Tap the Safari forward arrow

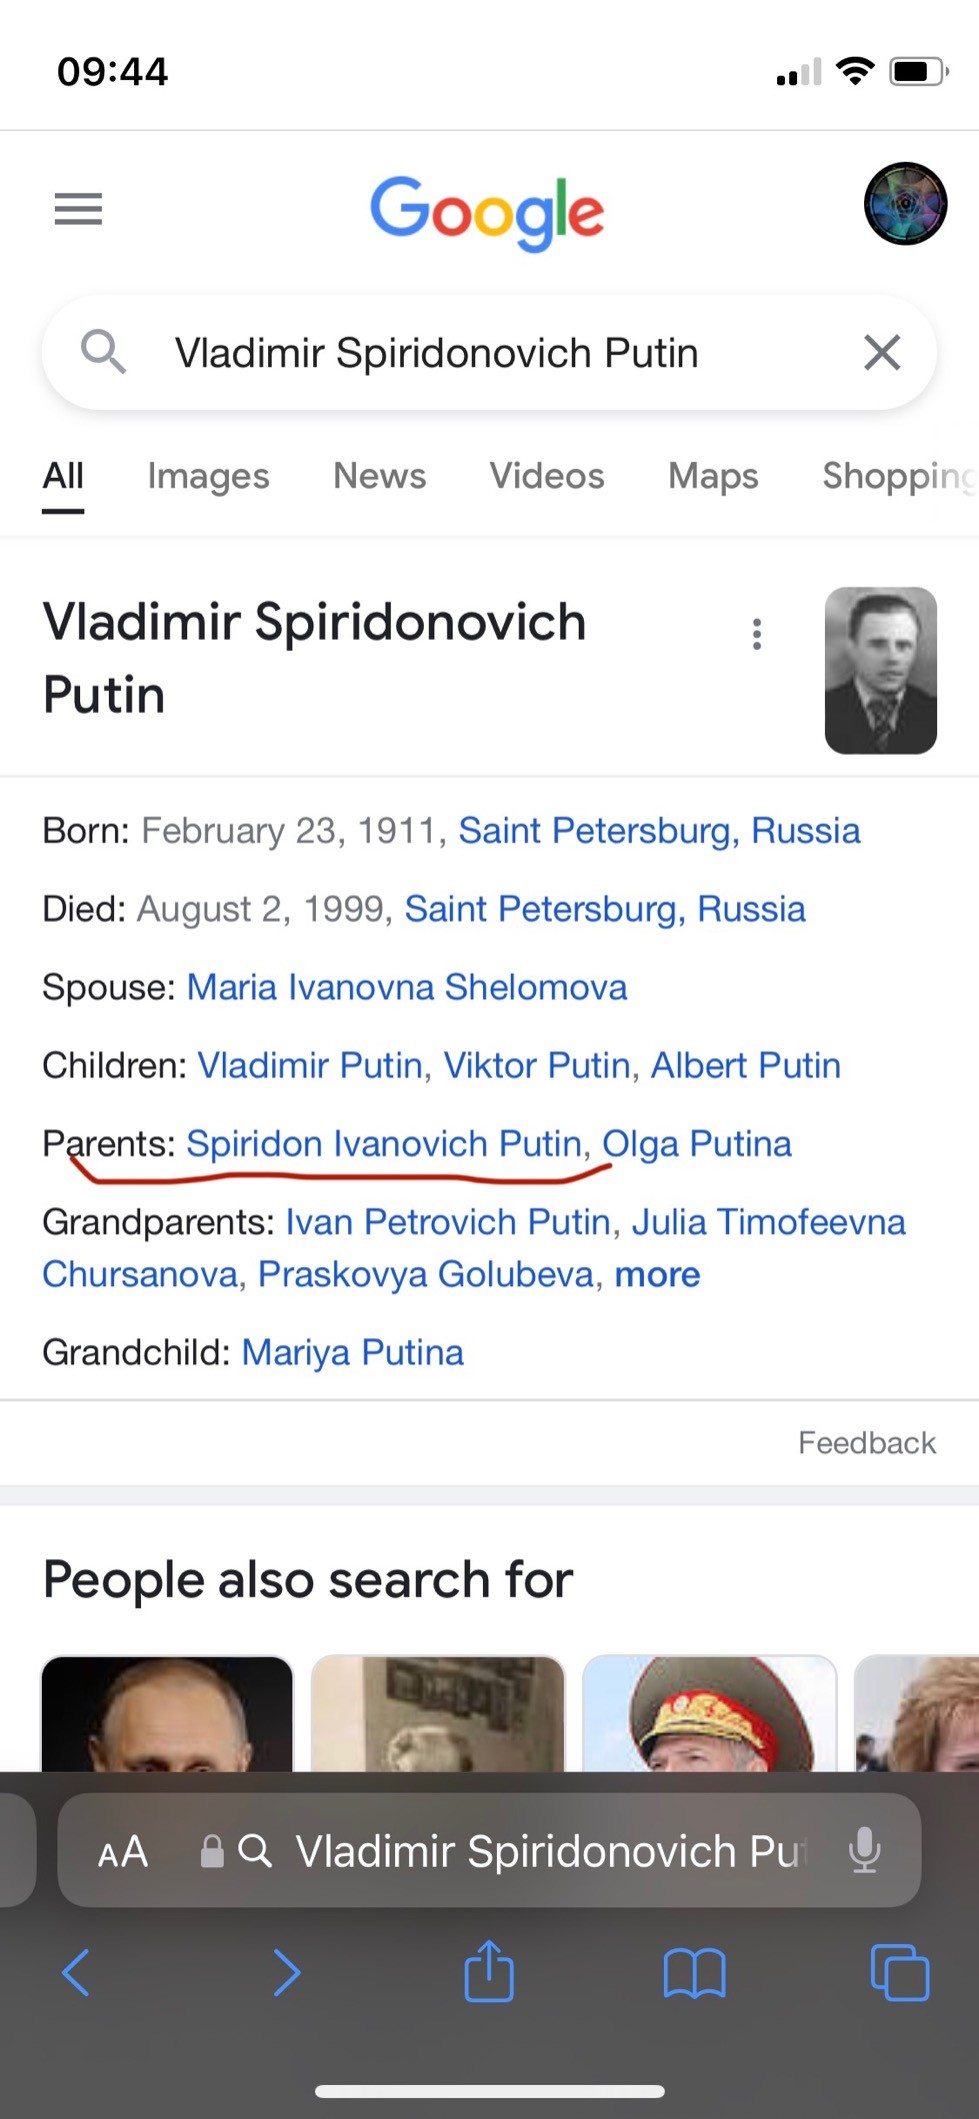[x=287, y=1973]
